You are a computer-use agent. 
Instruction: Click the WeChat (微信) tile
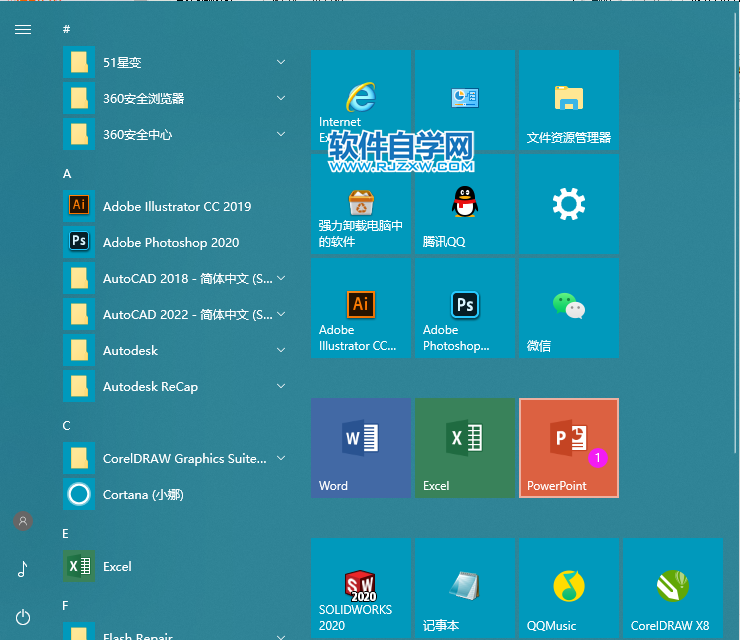click(x=568, y=308)
